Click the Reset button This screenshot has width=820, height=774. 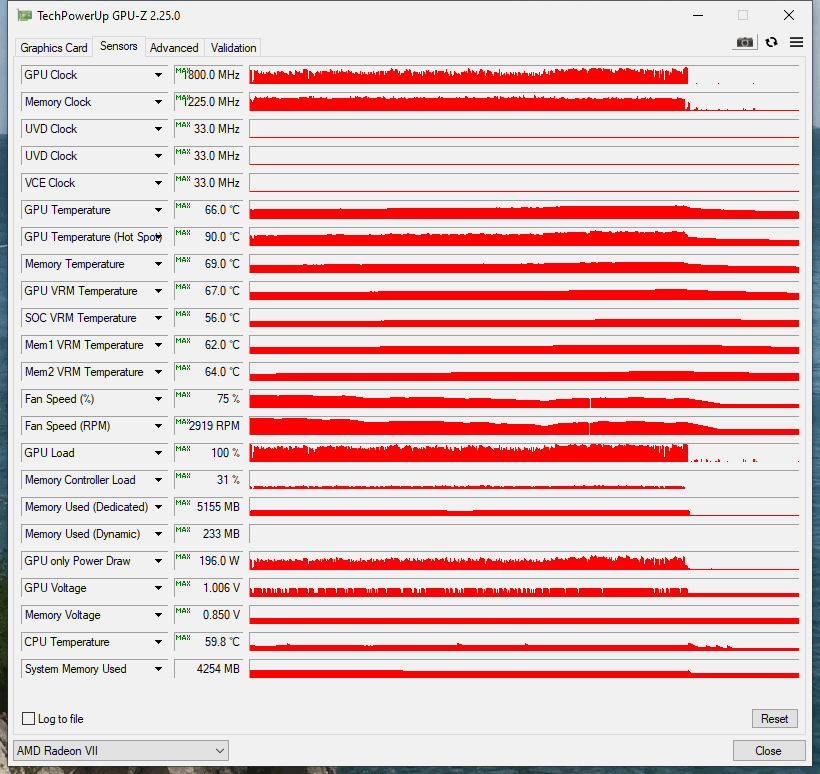pyautogui.click(x=775, y=719)
